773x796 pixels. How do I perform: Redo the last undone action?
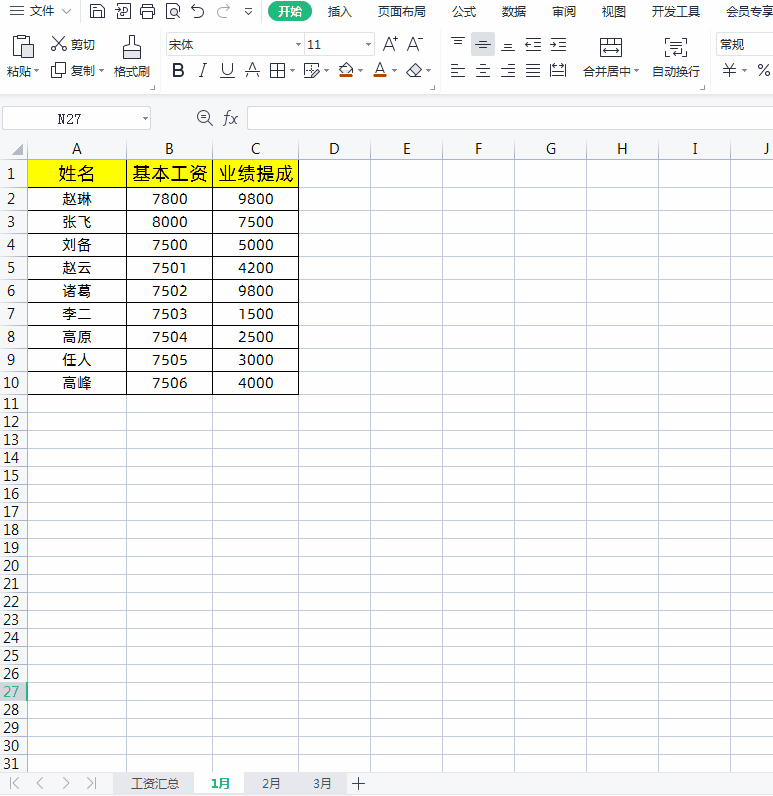(x=223, y=11)
